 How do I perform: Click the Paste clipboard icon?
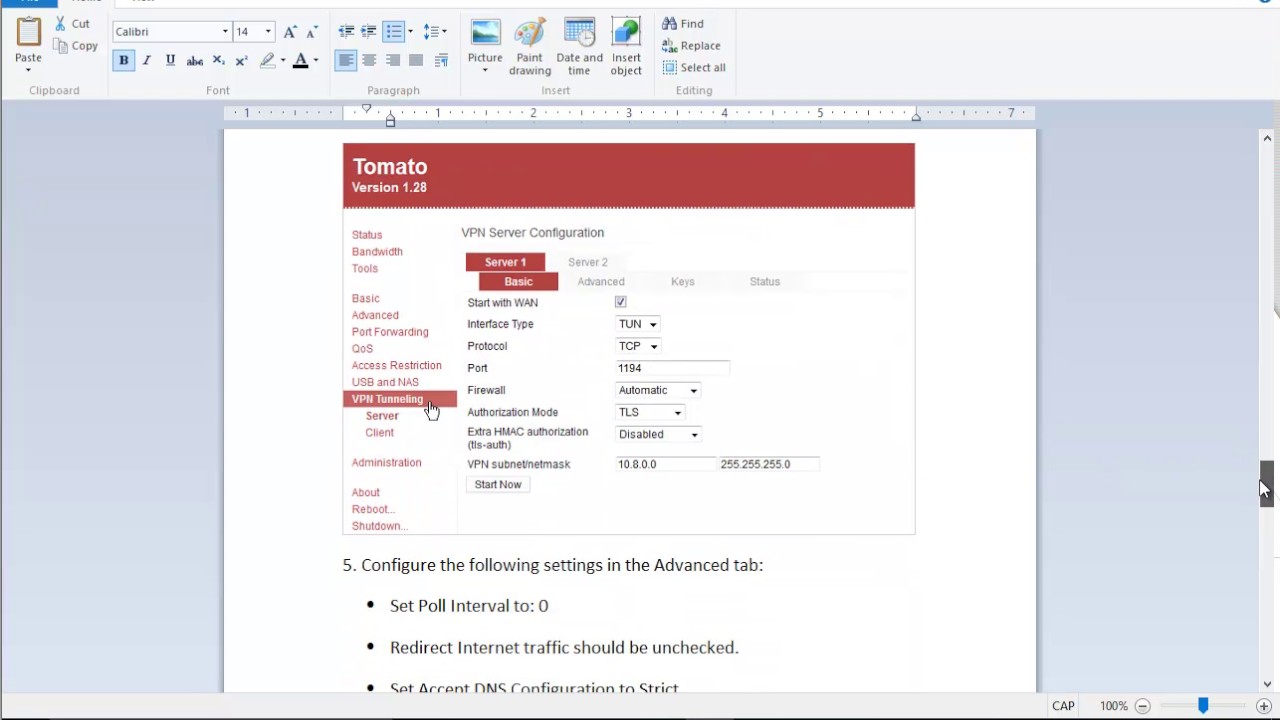[x=29, y=33]
